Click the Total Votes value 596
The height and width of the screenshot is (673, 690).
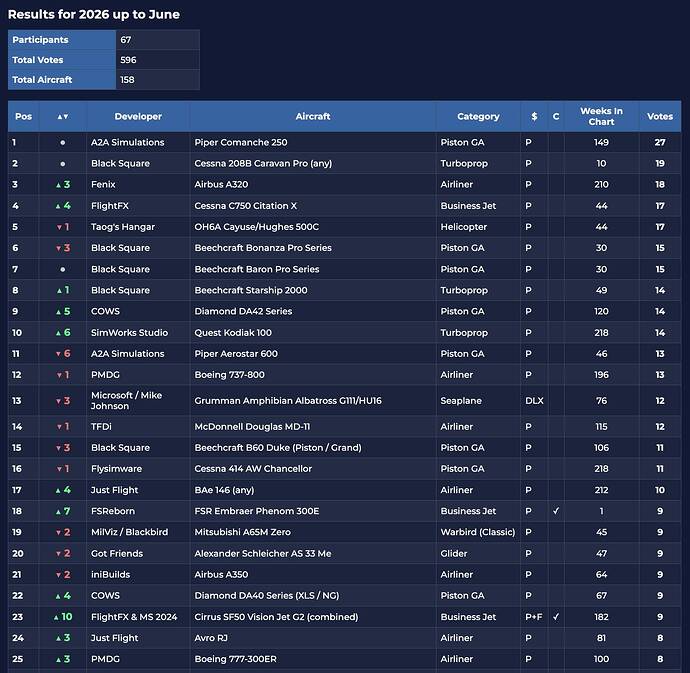128,60
